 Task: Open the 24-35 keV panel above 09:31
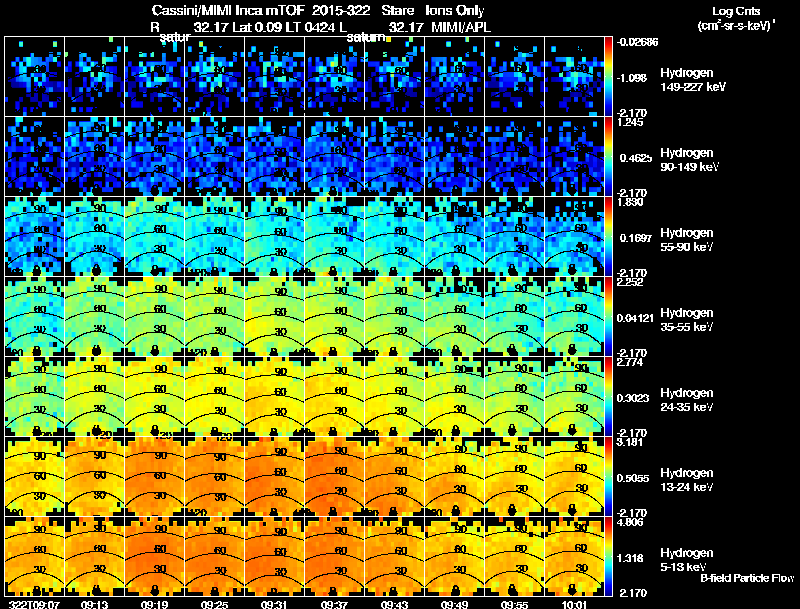[x=274, y=396]
